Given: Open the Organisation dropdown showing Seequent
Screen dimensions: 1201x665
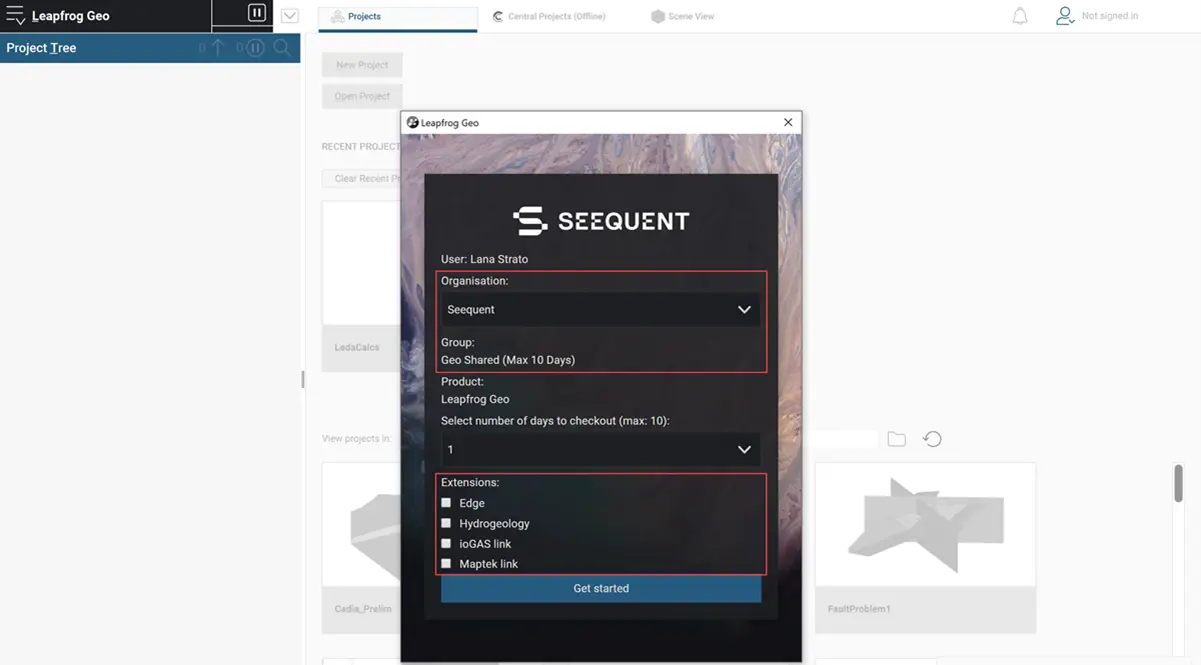Looking at the screenshot, I should tap(600, 310).
